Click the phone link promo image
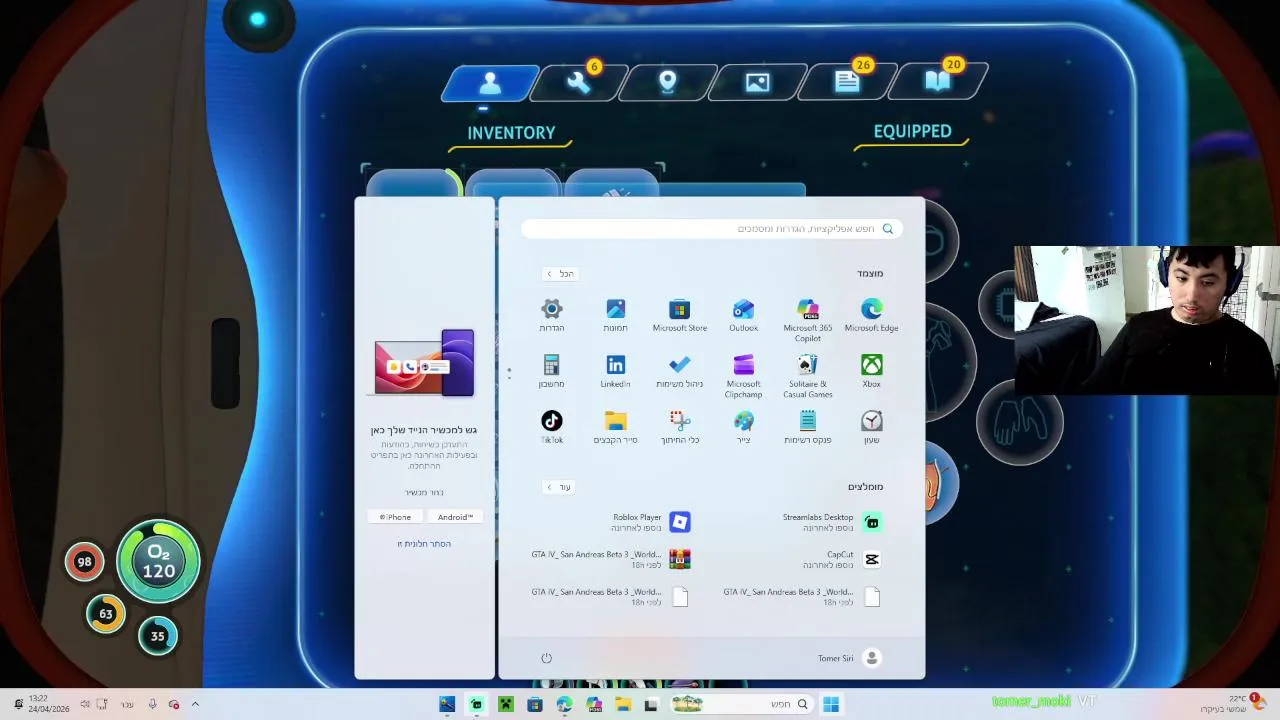The height and width of the screenshot is (720, 1280). click(x=424, y=363)
